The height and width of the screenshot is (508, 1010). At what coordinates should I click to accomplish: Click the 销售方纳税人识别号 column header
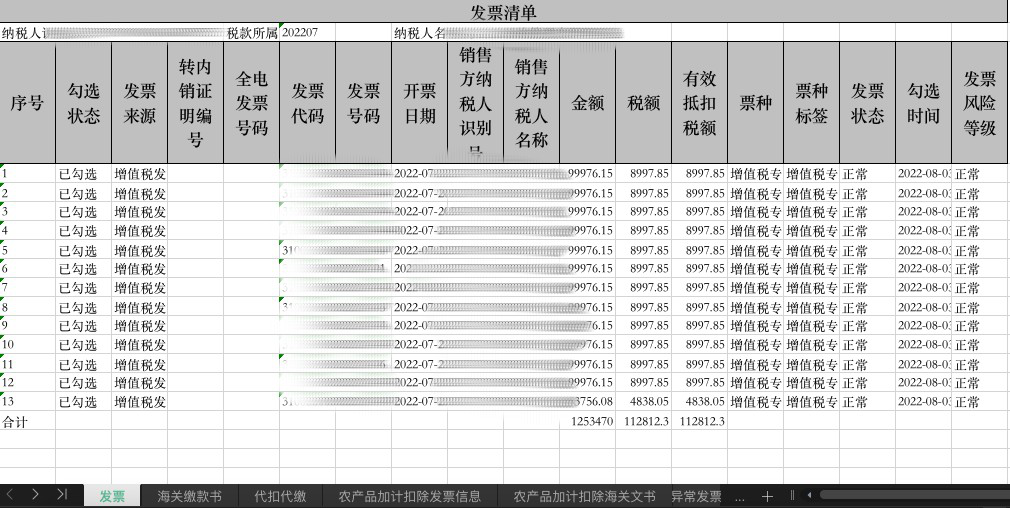pos(476,103)
